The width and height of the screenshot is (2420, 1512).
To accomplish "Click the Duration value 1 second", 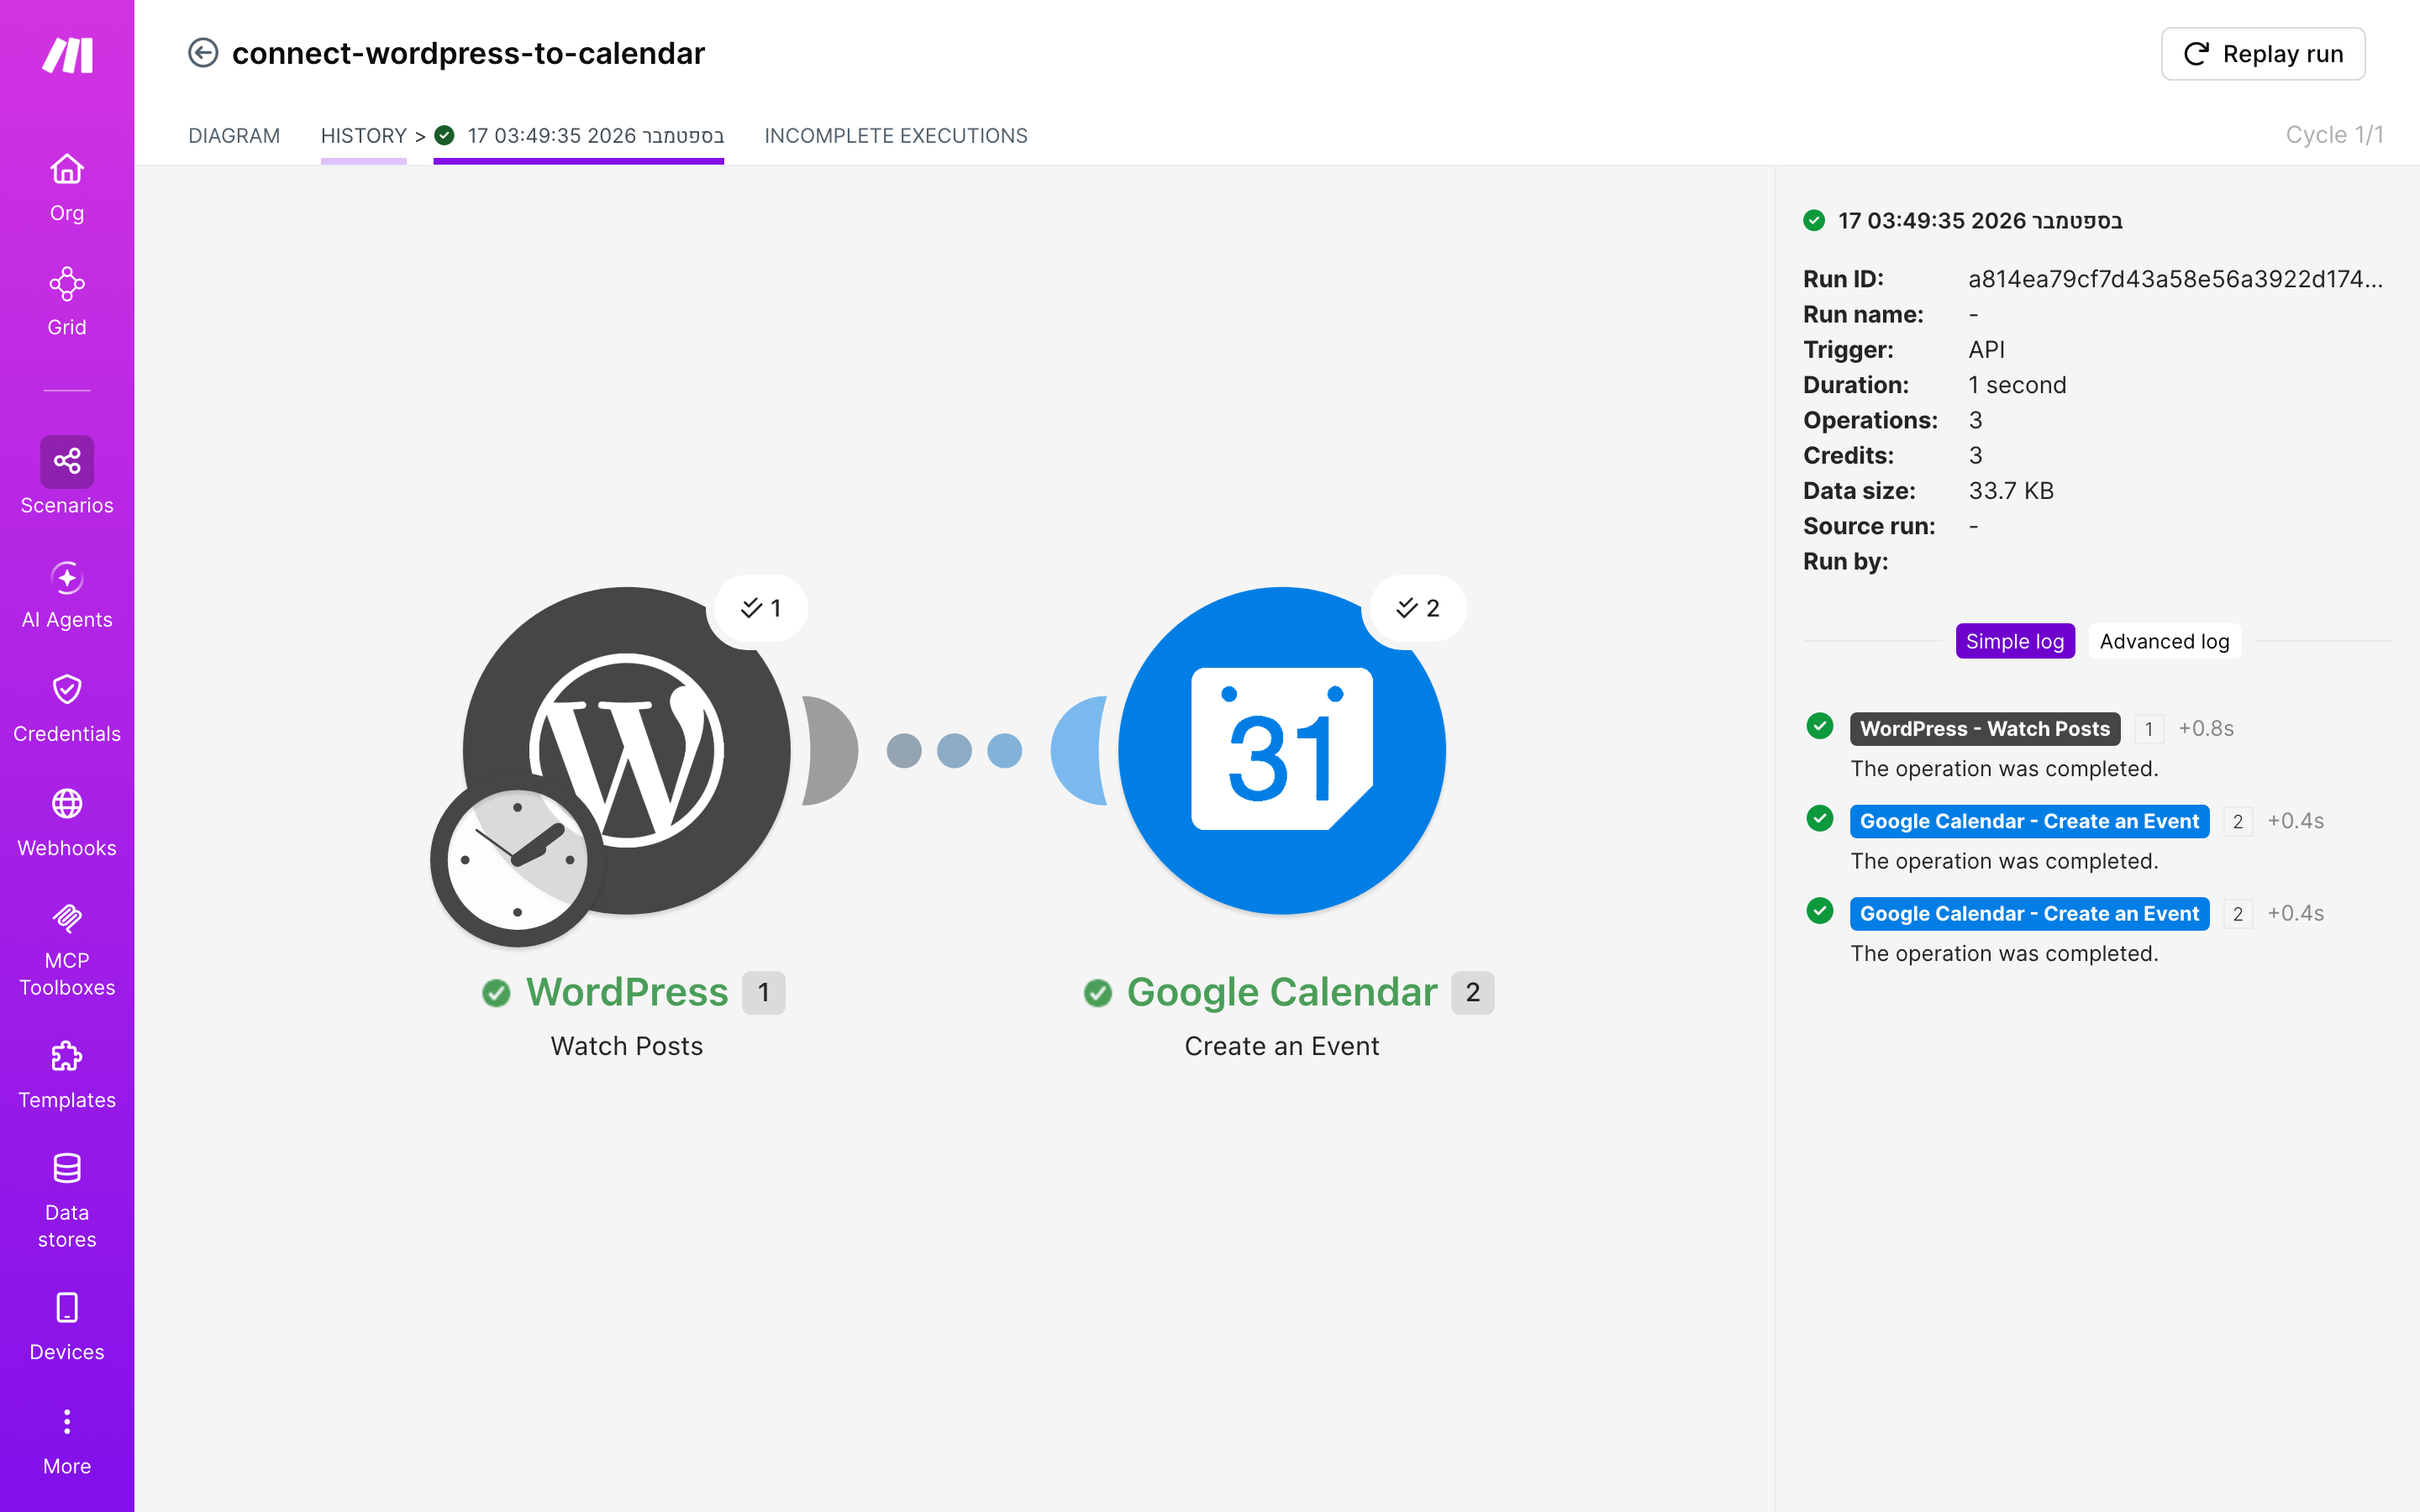I will tap(2017, 385).
